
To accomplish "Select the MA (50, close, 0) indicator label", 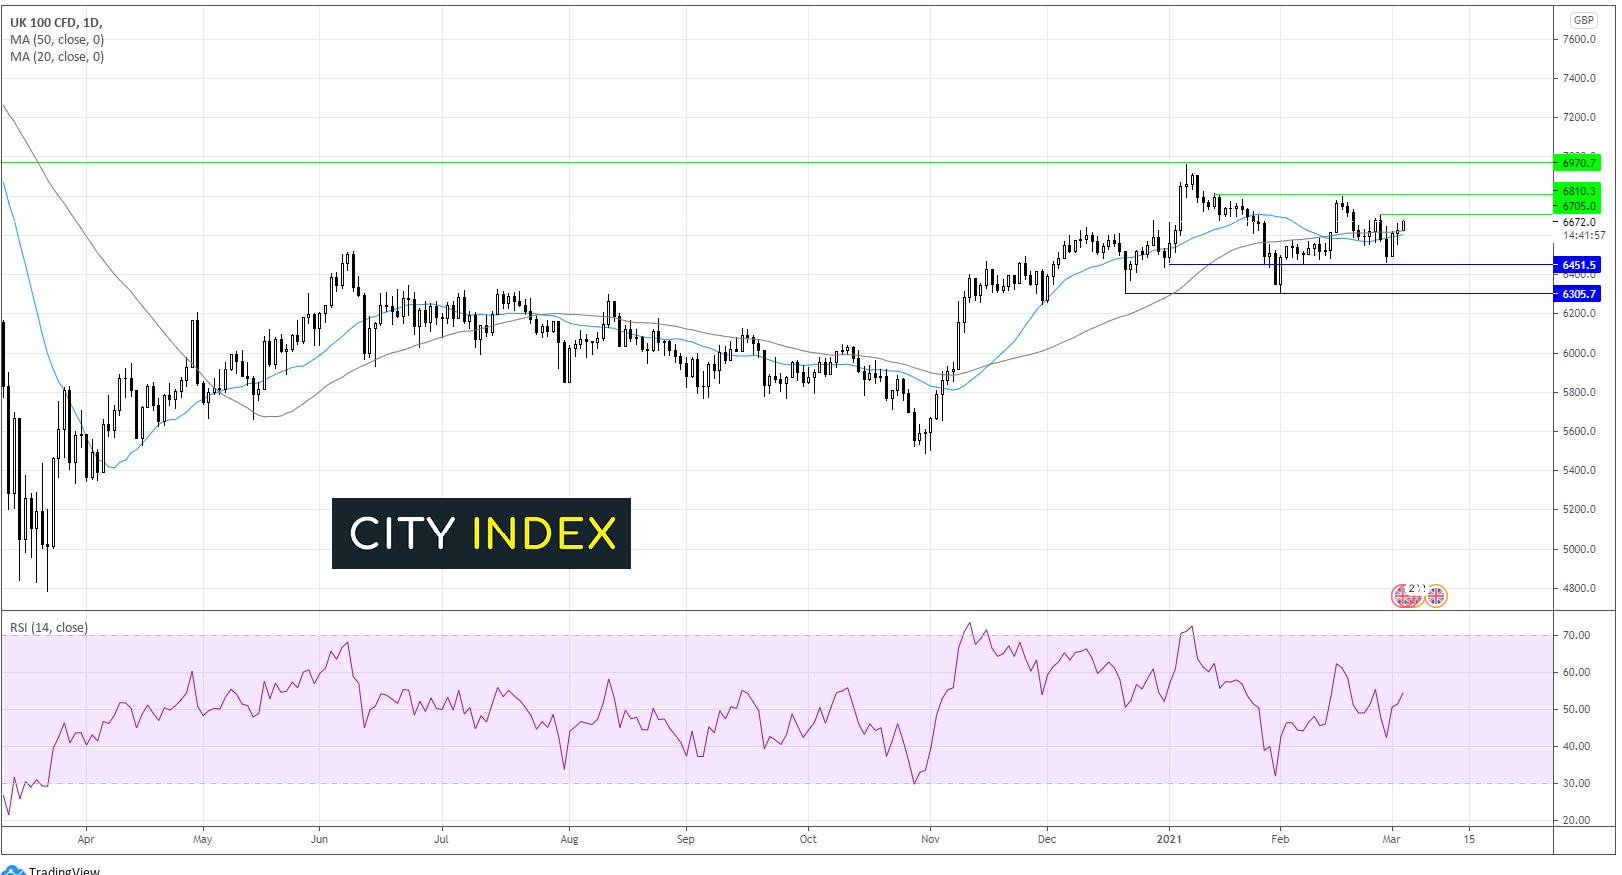I will [x=57, y=40].
